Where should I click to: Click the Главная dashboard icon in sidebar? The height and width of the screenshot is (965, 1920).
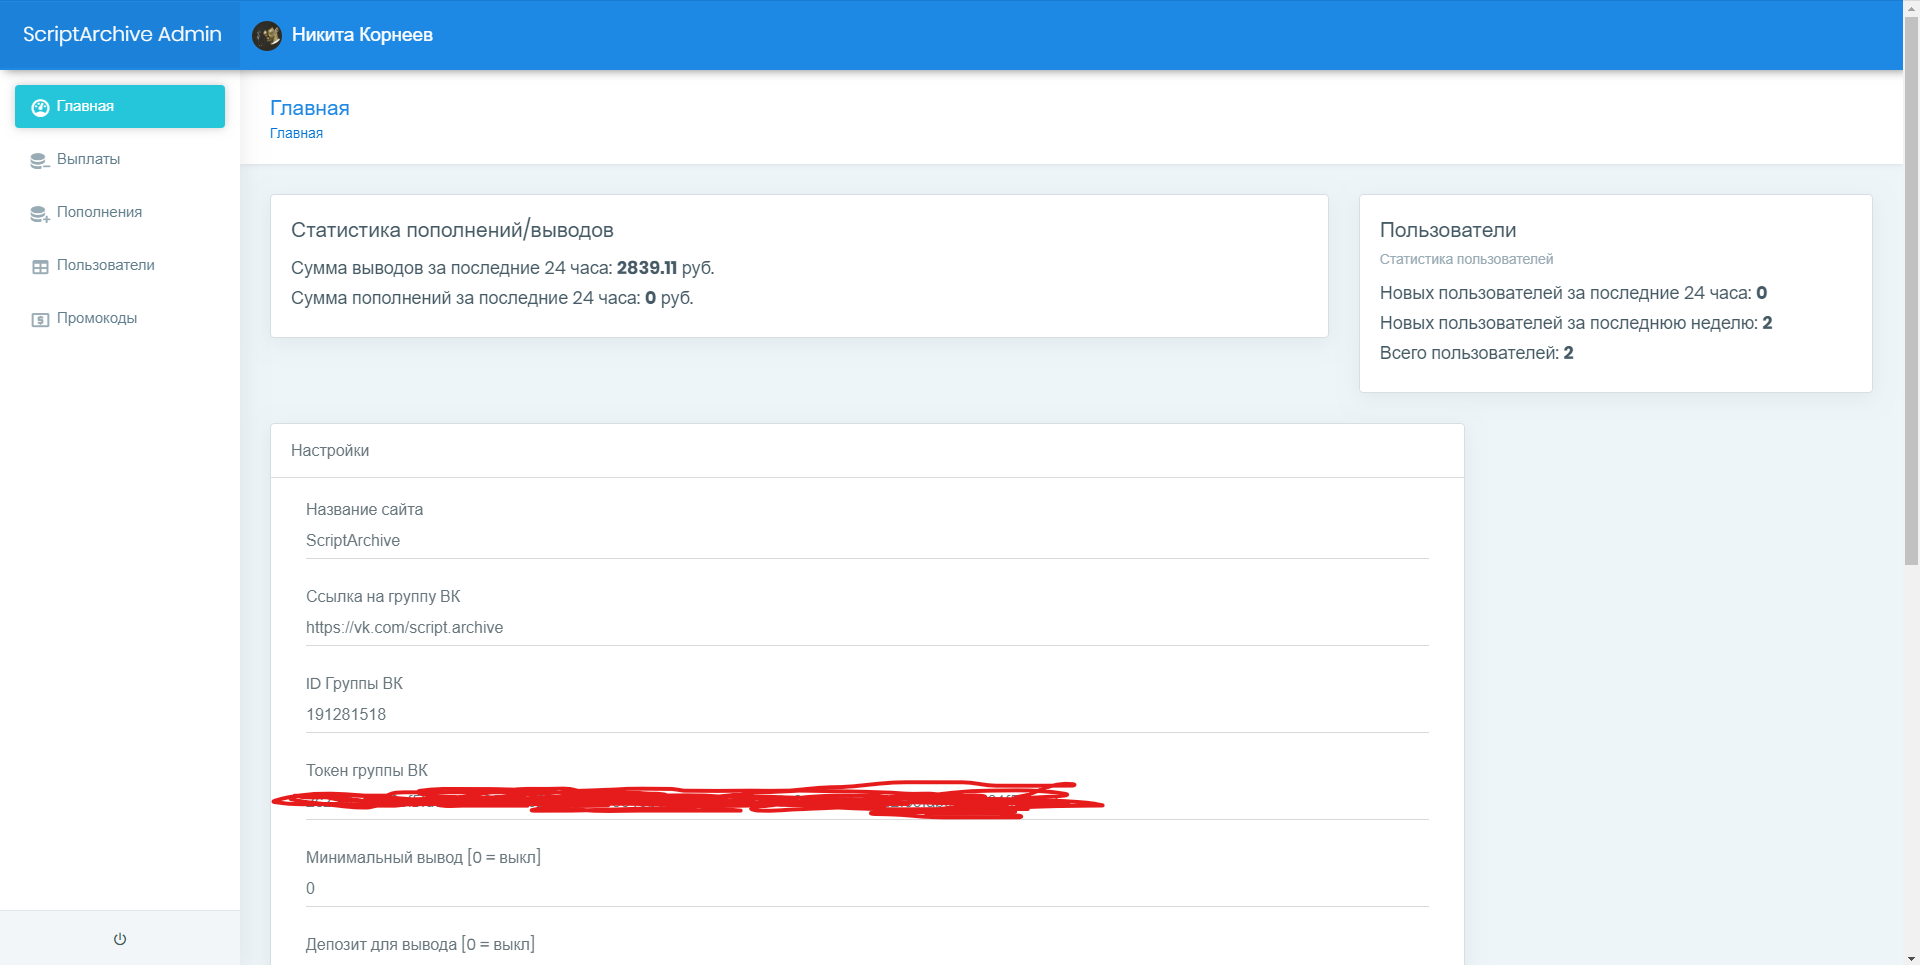click(40, 107)
